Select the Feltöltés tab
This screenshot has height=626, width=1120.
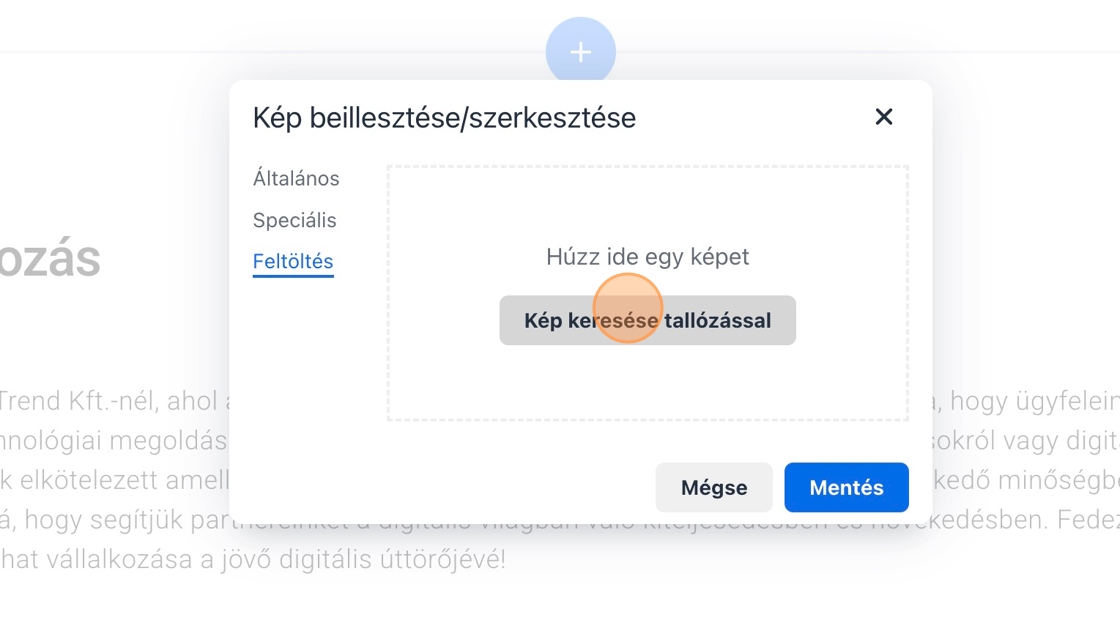293,262
